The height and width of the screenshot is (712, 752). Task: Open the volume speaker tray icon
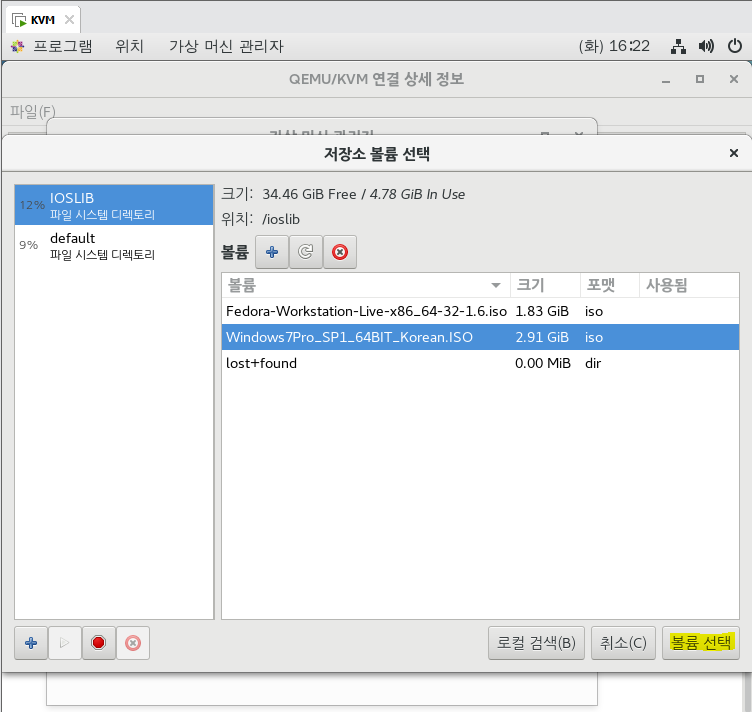pyautogui.click(x=706, y=46)
